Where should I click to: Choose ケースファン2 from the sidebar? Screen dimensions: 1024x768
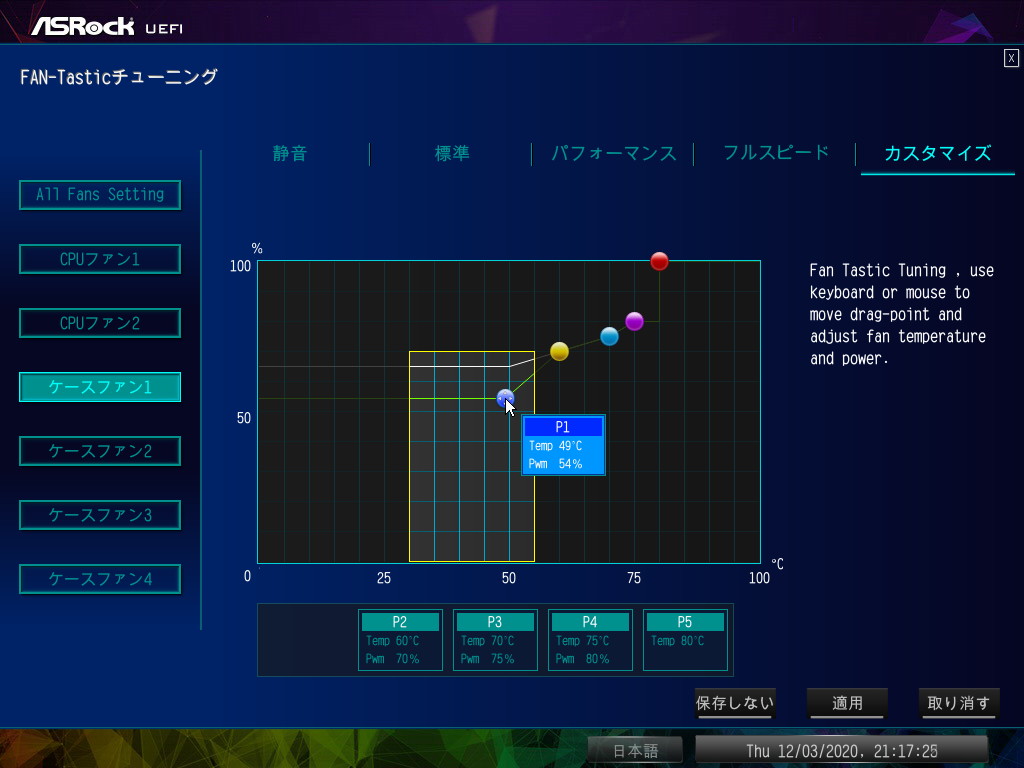coord(100,451)
